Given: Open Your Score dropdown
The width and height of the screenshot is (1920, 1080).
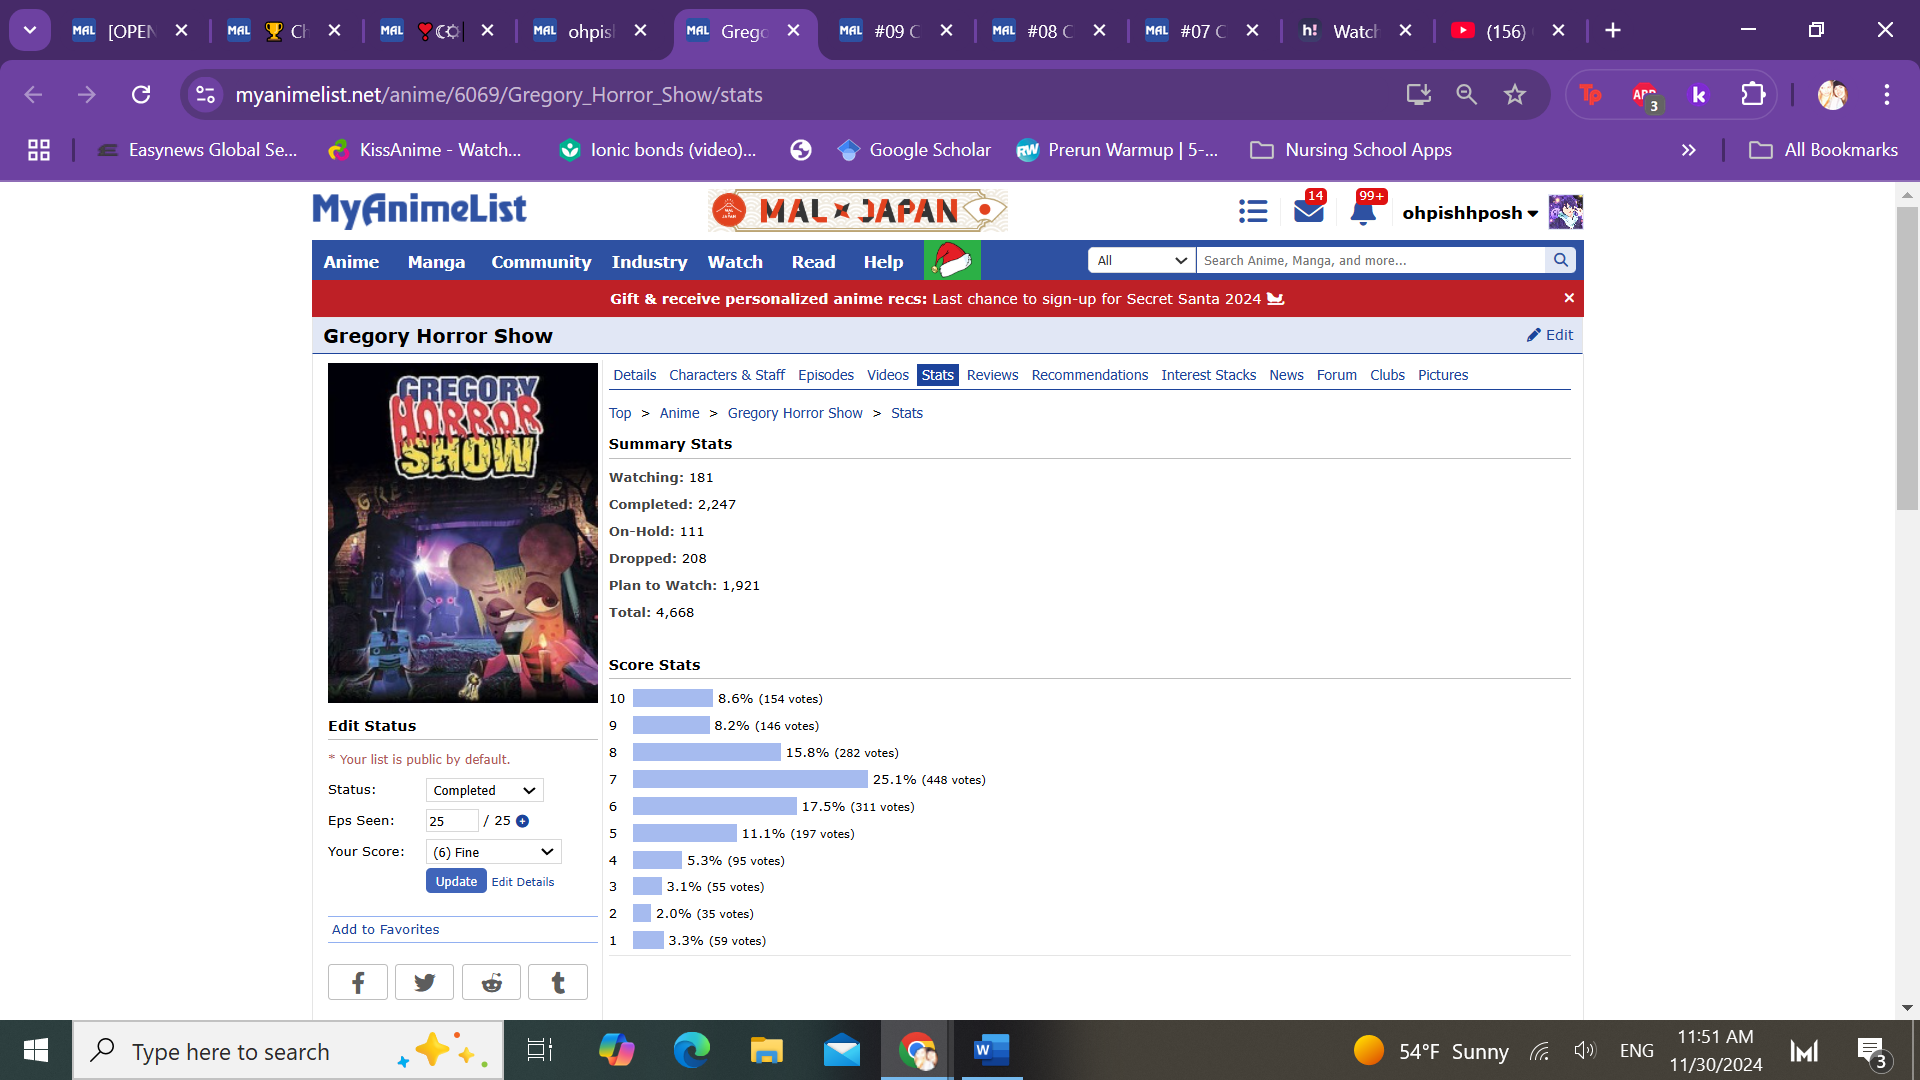Looking at the screenshot, I should pos(493,852).
